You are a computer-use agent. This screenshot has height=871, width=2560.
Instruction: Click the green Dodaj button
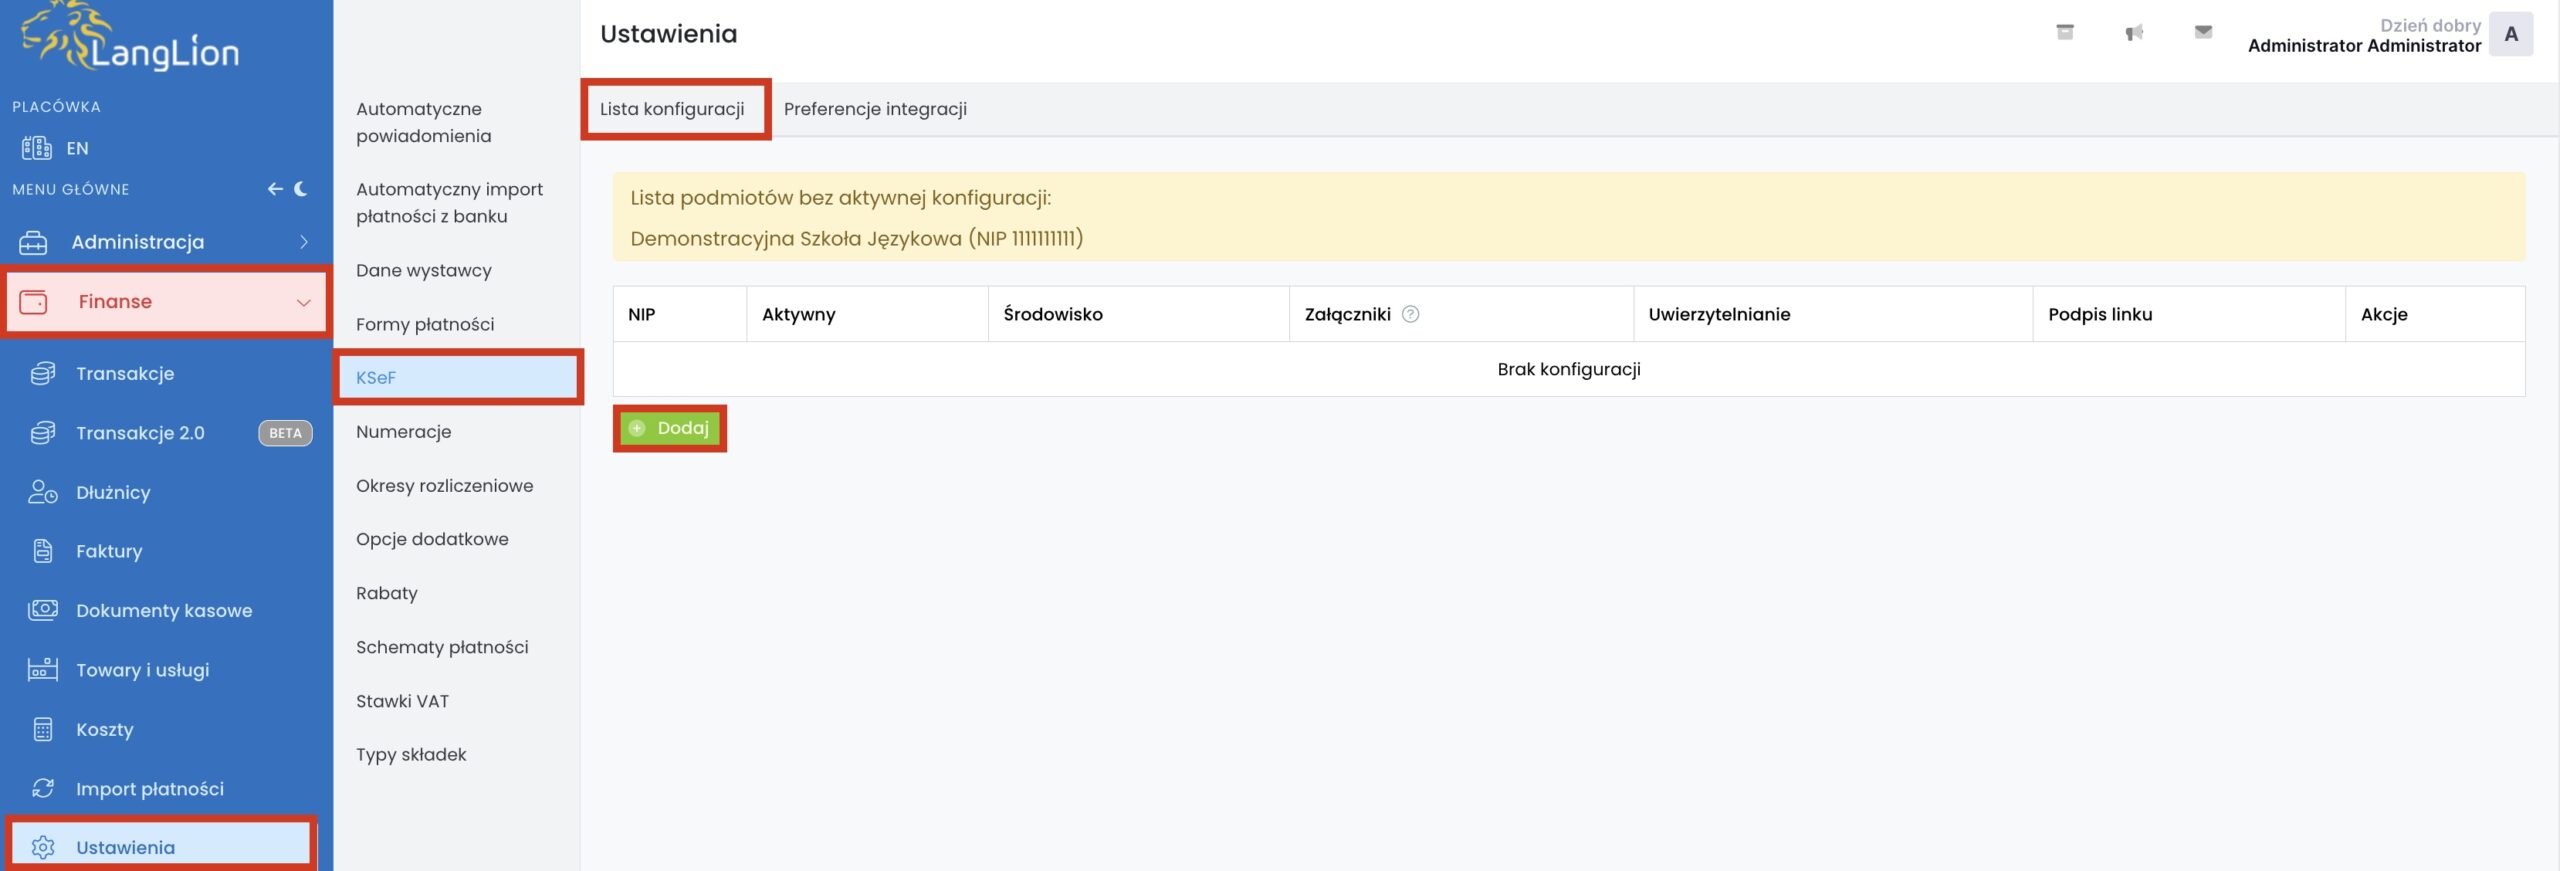(x=669, y=428)
